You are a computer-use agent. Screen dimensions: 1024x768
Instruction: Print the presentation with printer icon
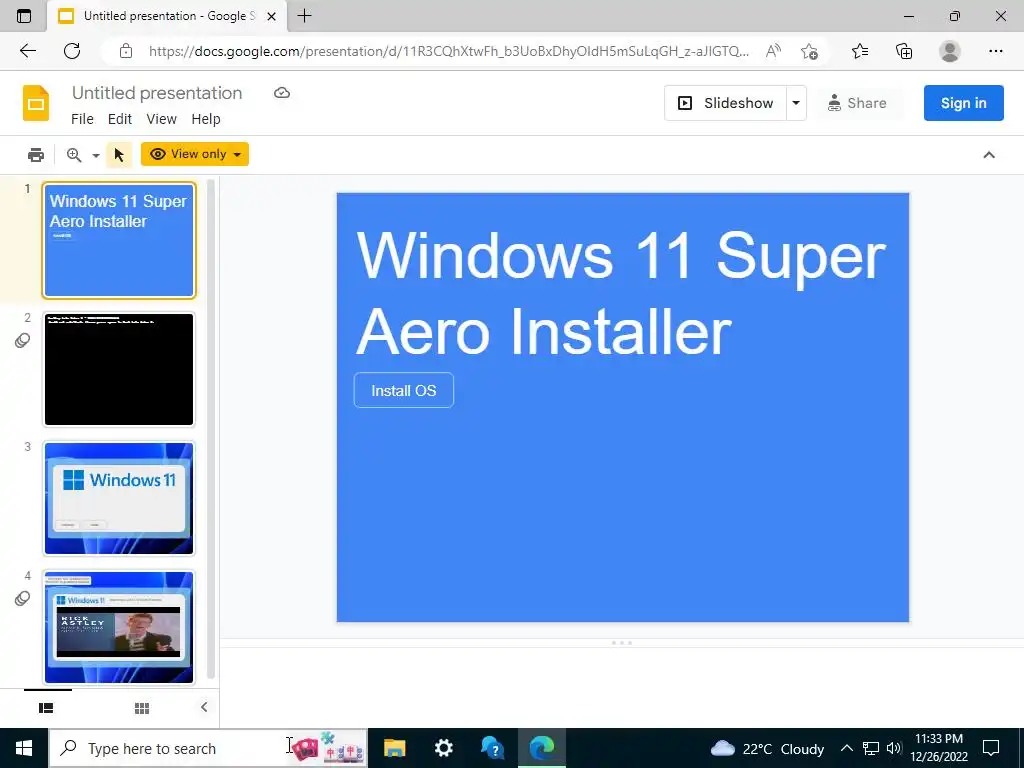[36, 155]
